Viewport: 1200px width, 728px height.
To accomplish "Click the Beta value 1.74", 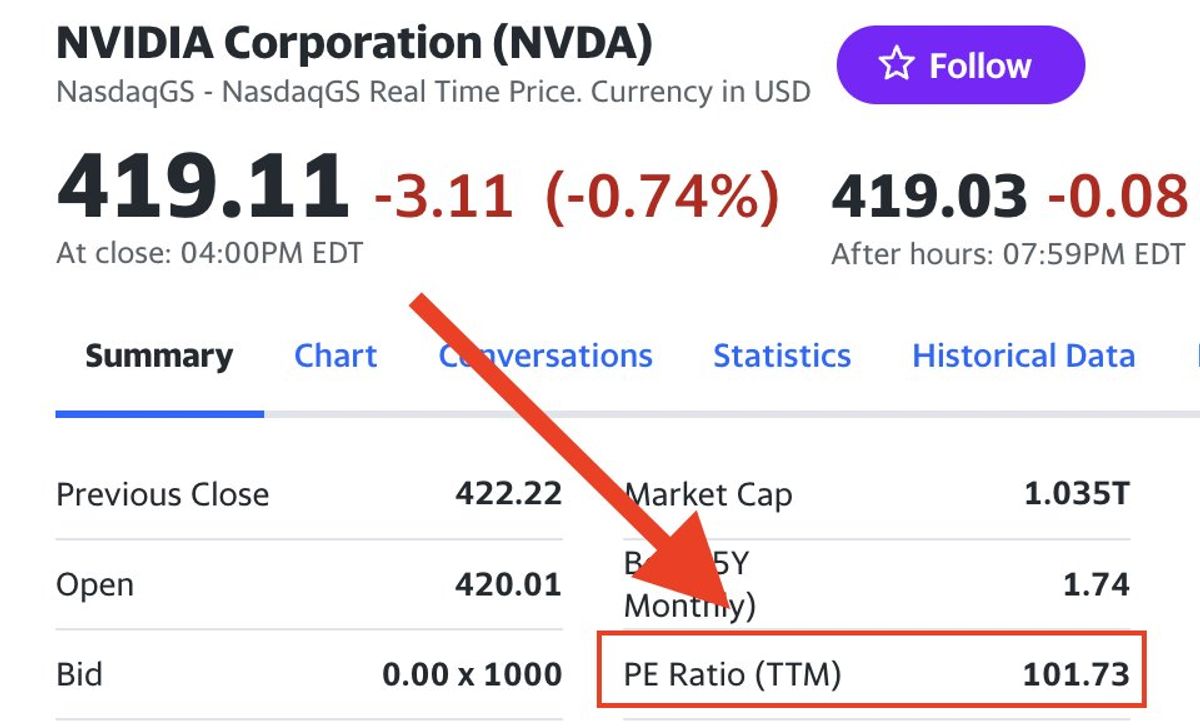I will point(1096,584).
